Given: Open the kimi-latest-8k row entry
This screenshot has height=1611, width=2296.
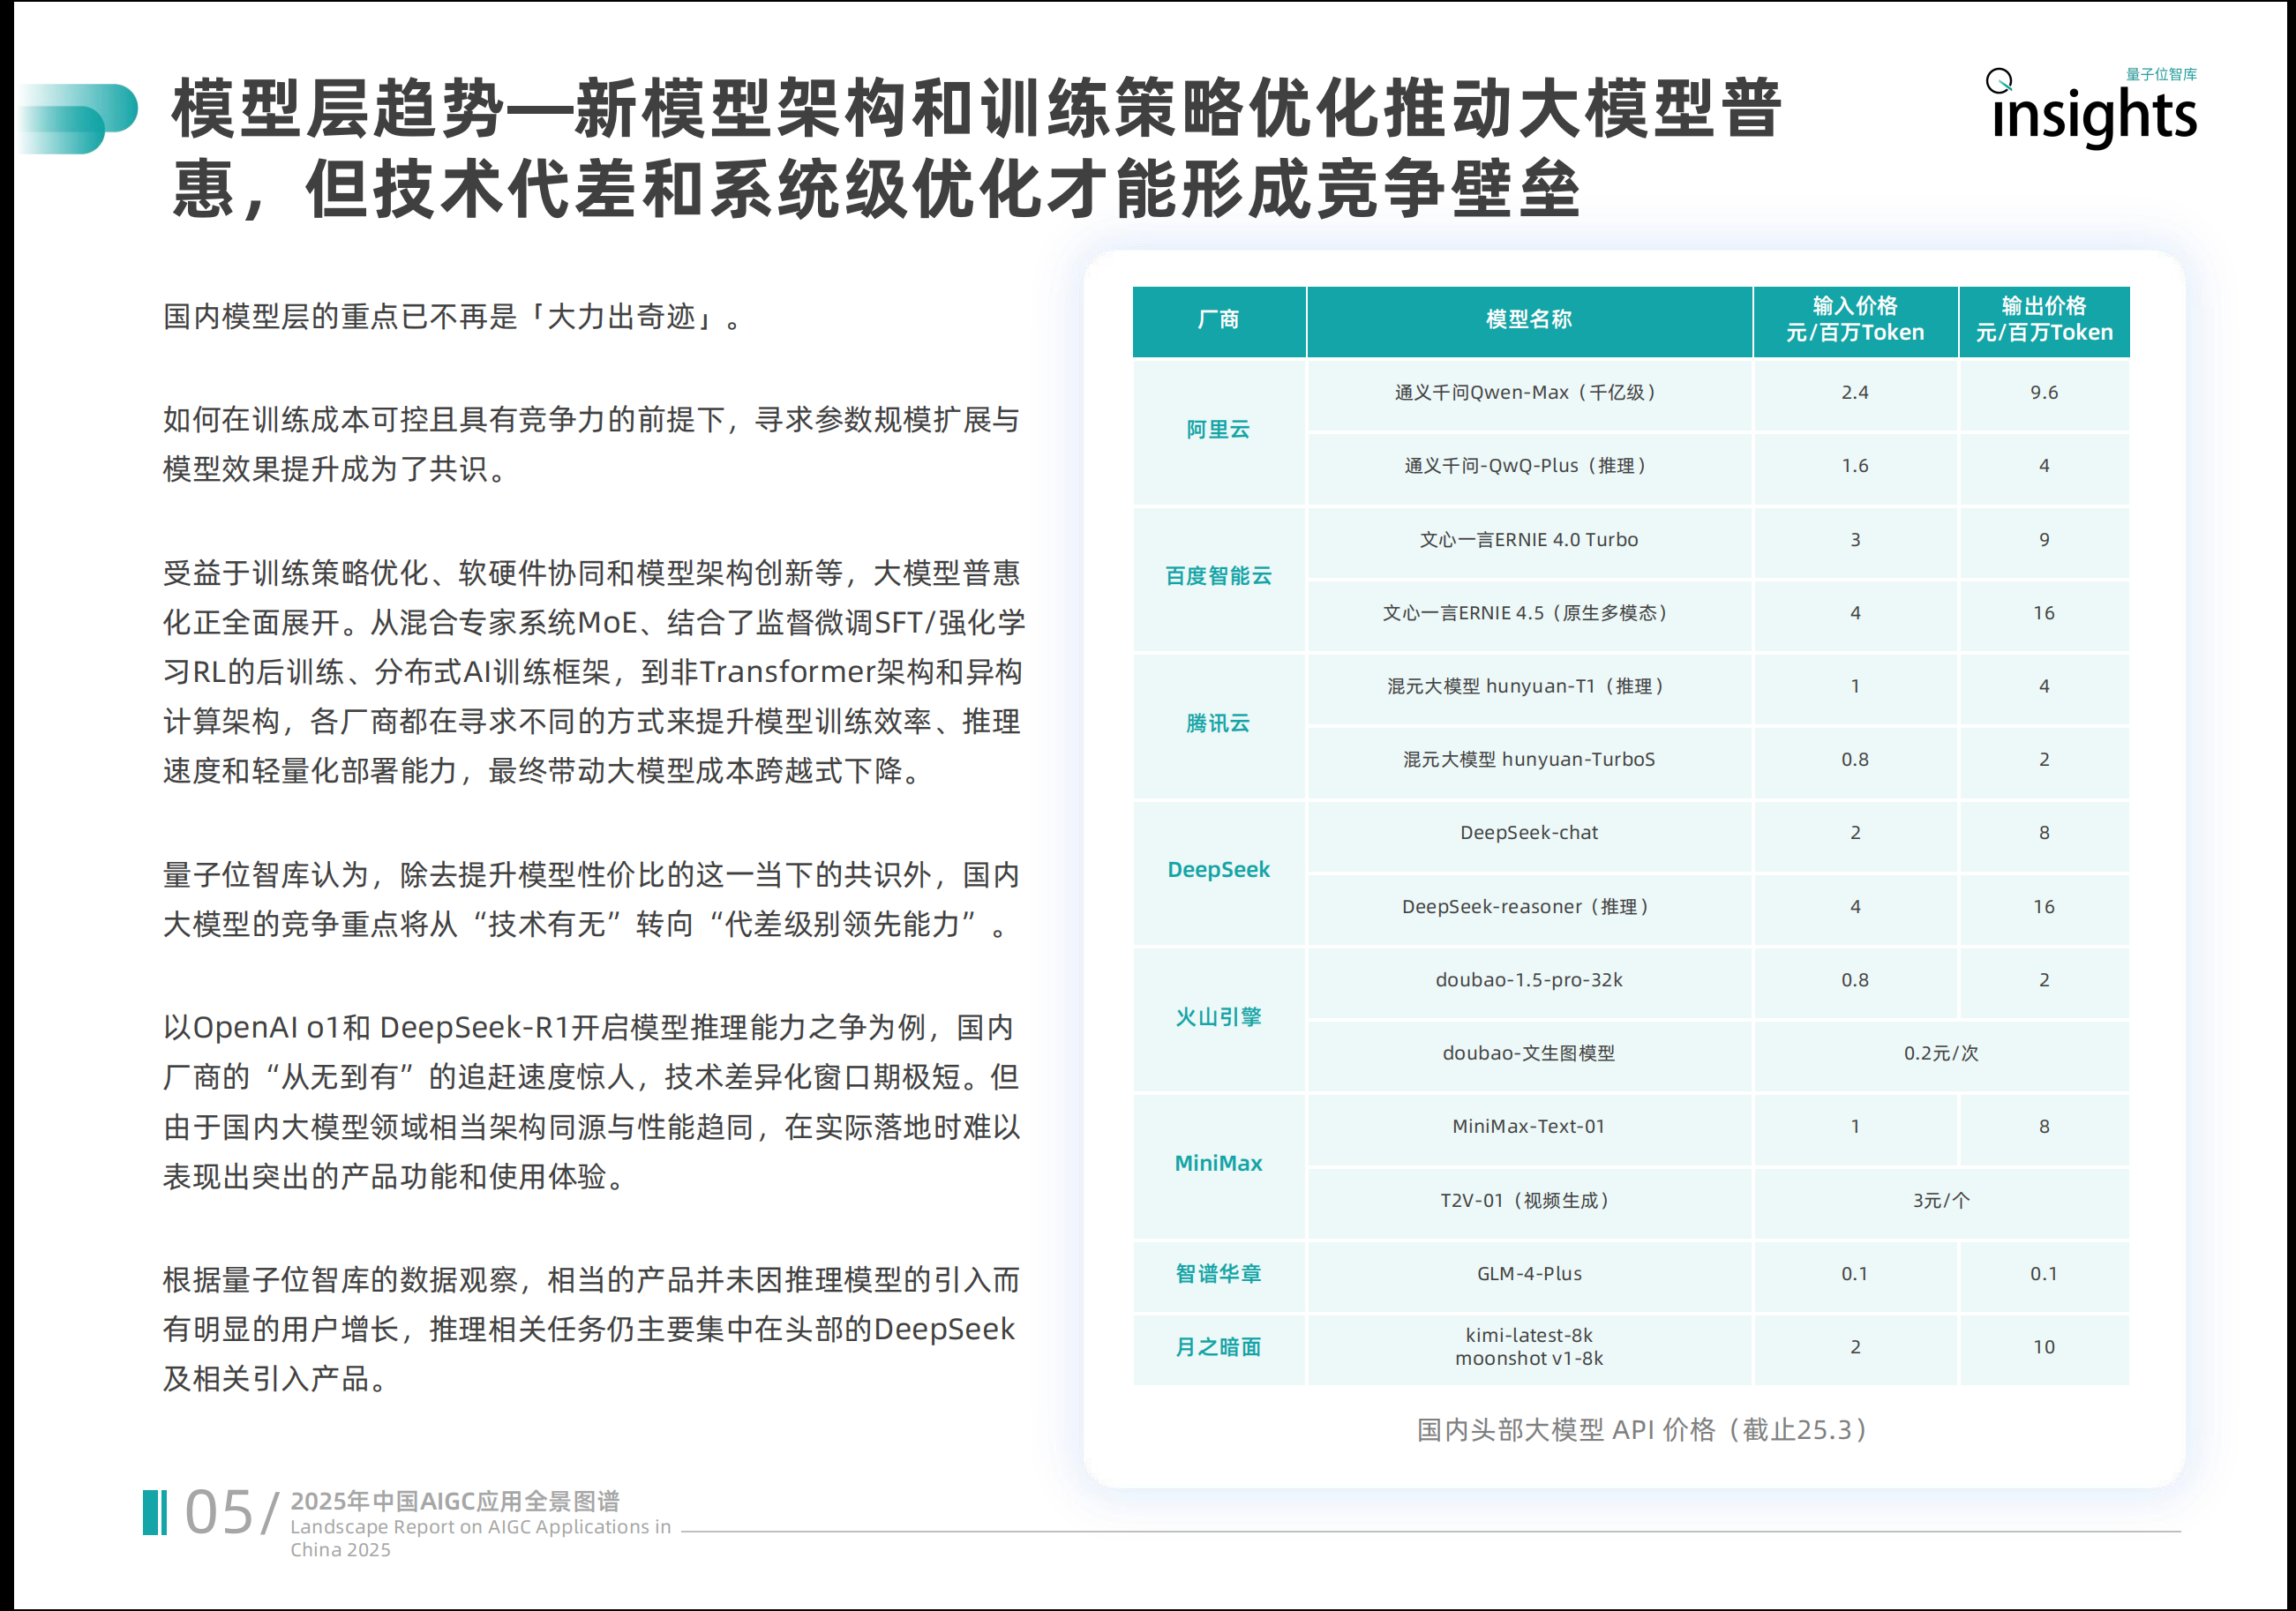Looking at the screenshot, I should point(1529,1335).
